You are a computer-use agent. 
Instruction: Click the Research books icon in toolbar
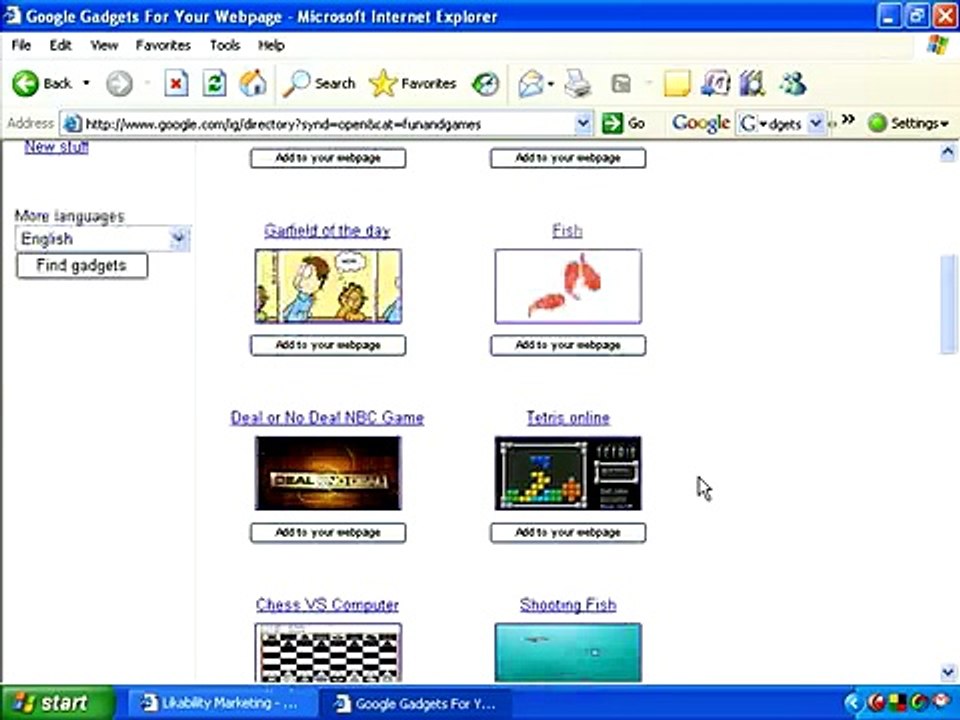coord(752,83)
